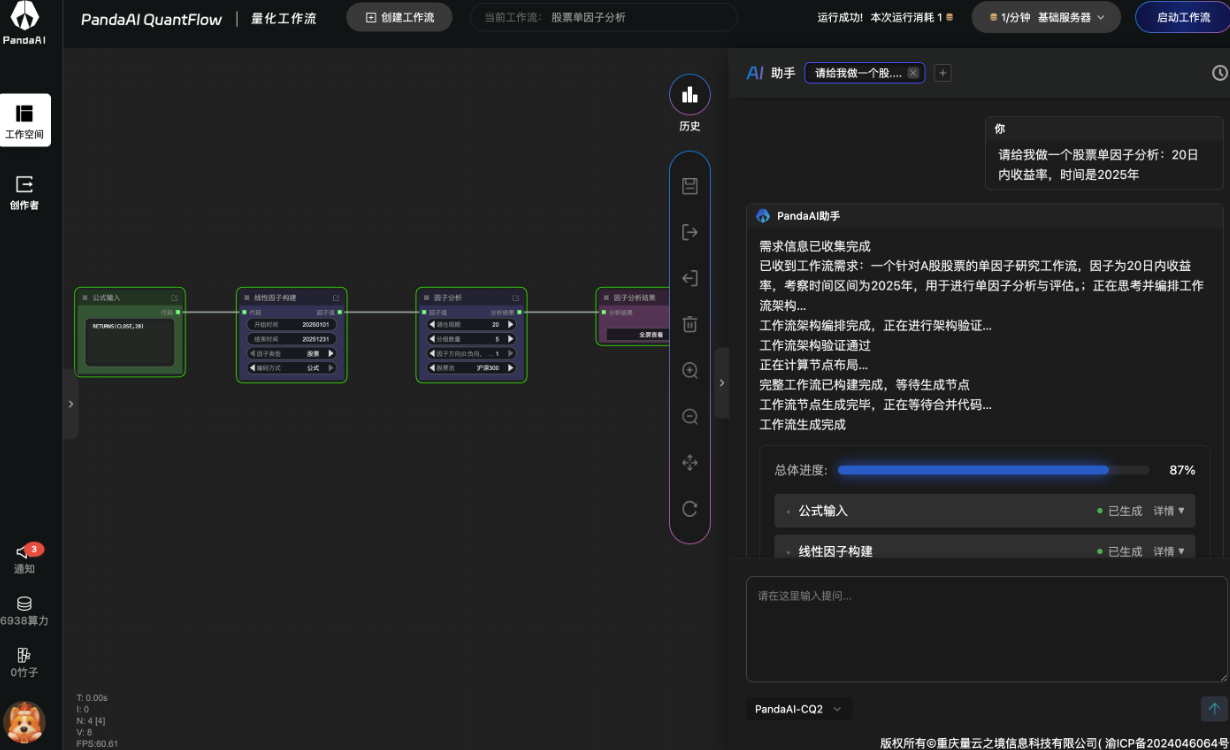The width and height of the screenshot is (1230, 750).
Task: Click the 启动工作流 button
Action: point(1183,17)
